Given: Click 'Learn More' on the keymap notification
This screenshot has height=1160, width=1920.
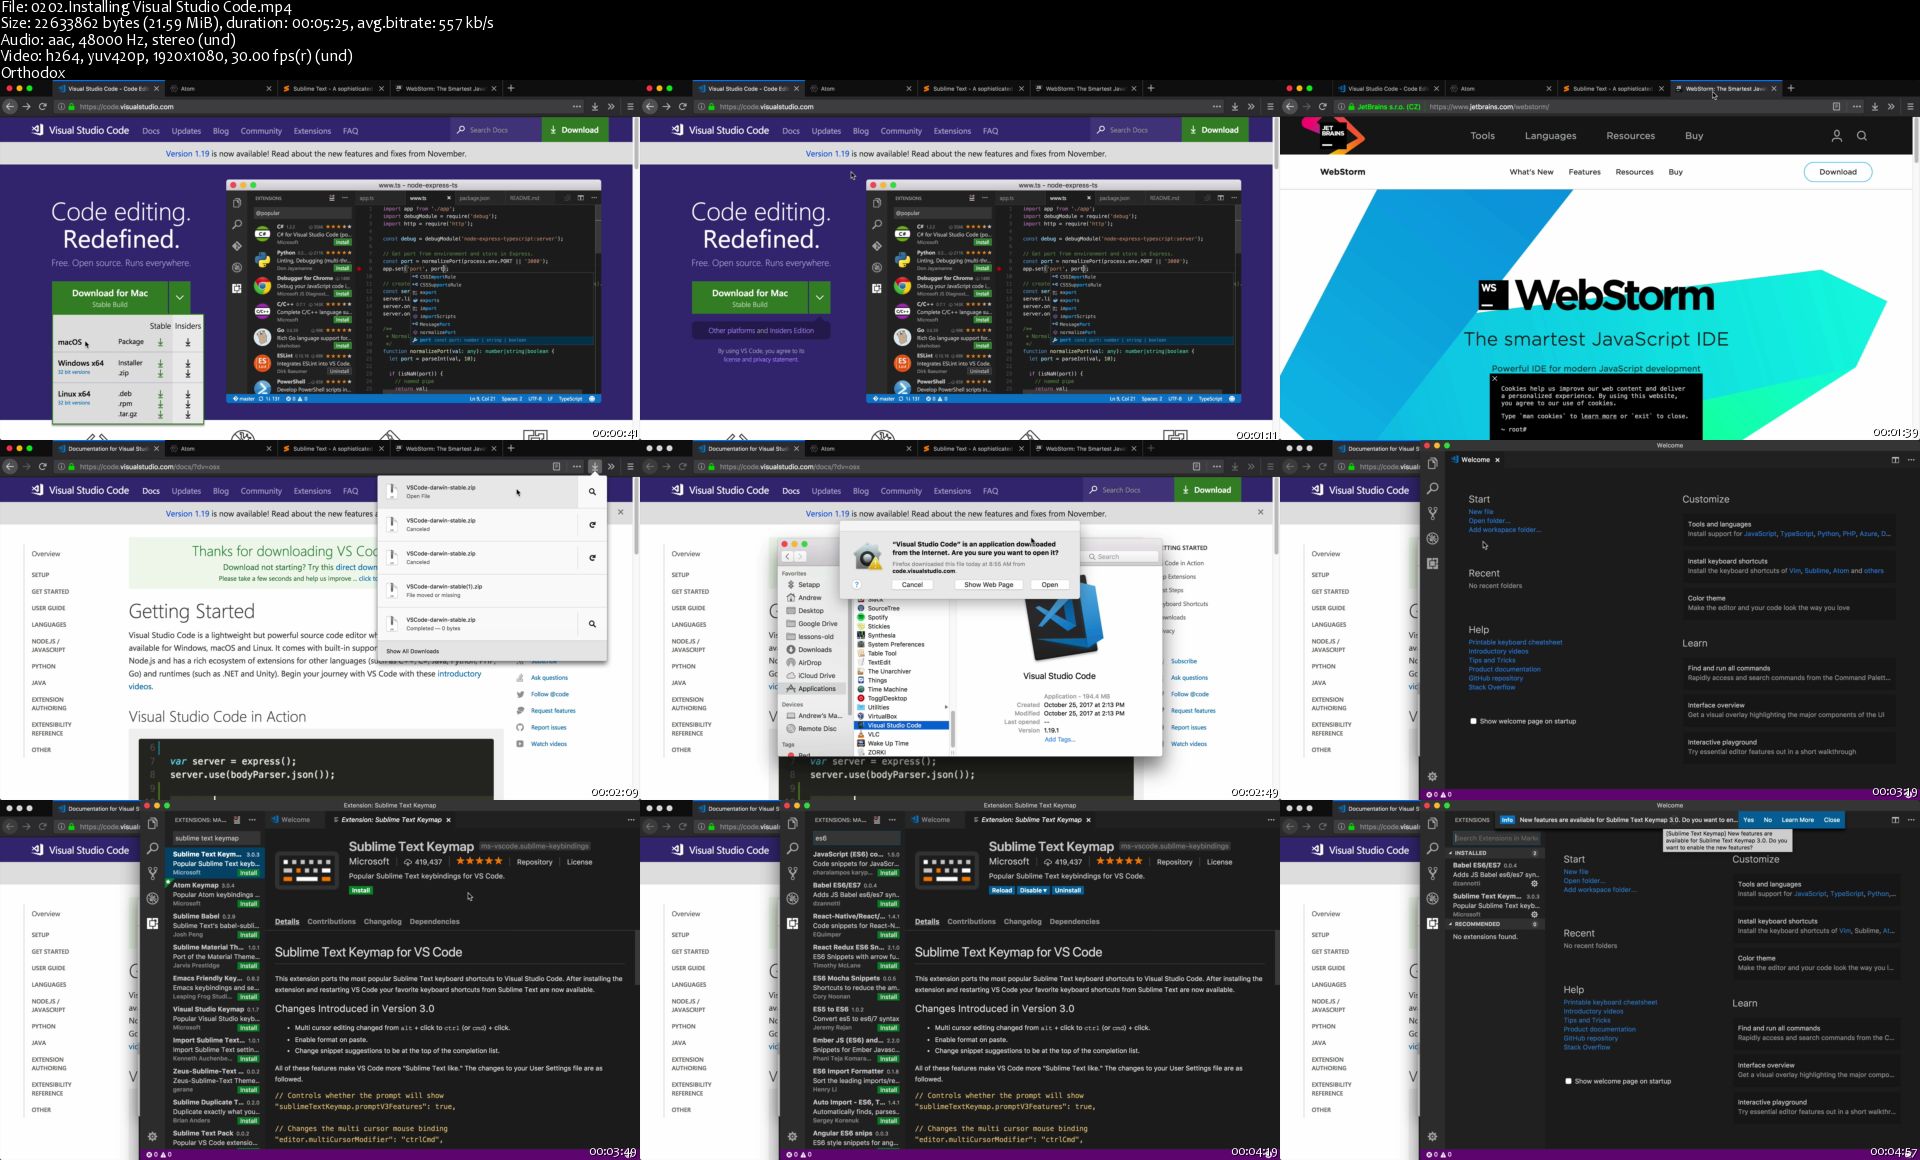Looking at the screenshot, I should click(1797, 820).
